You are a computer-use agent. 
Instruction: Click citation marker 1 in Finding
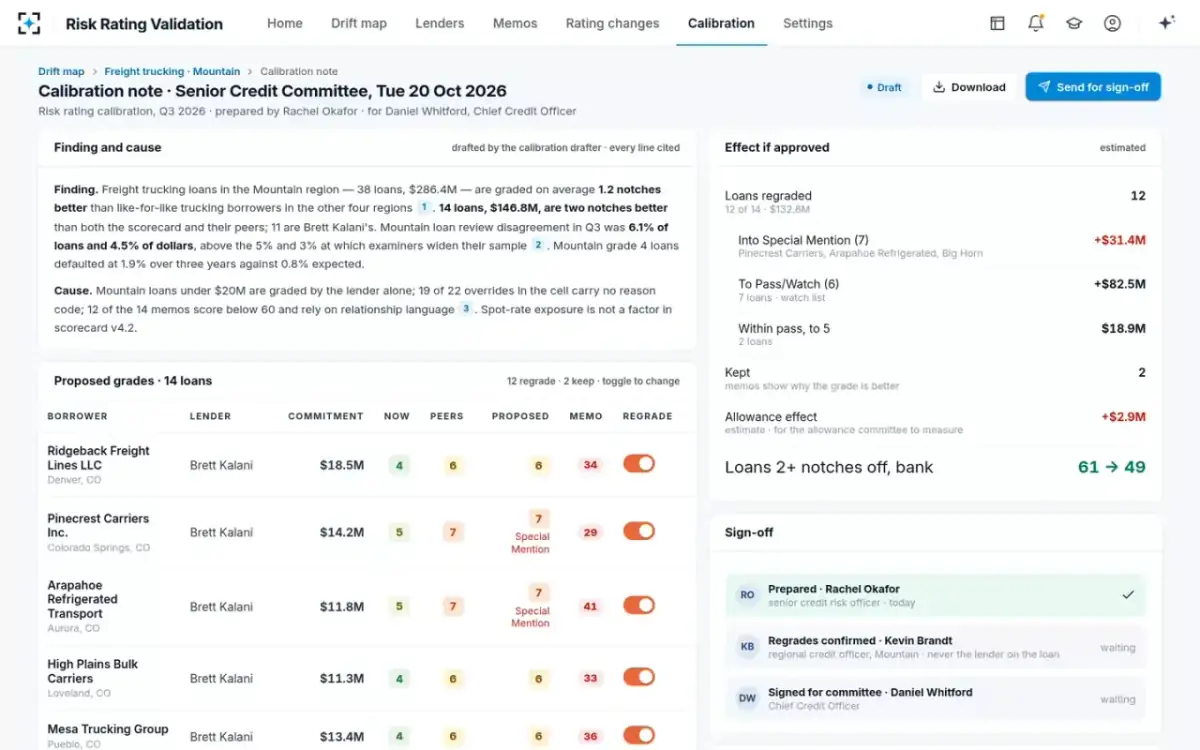click(x=424, y=208)
